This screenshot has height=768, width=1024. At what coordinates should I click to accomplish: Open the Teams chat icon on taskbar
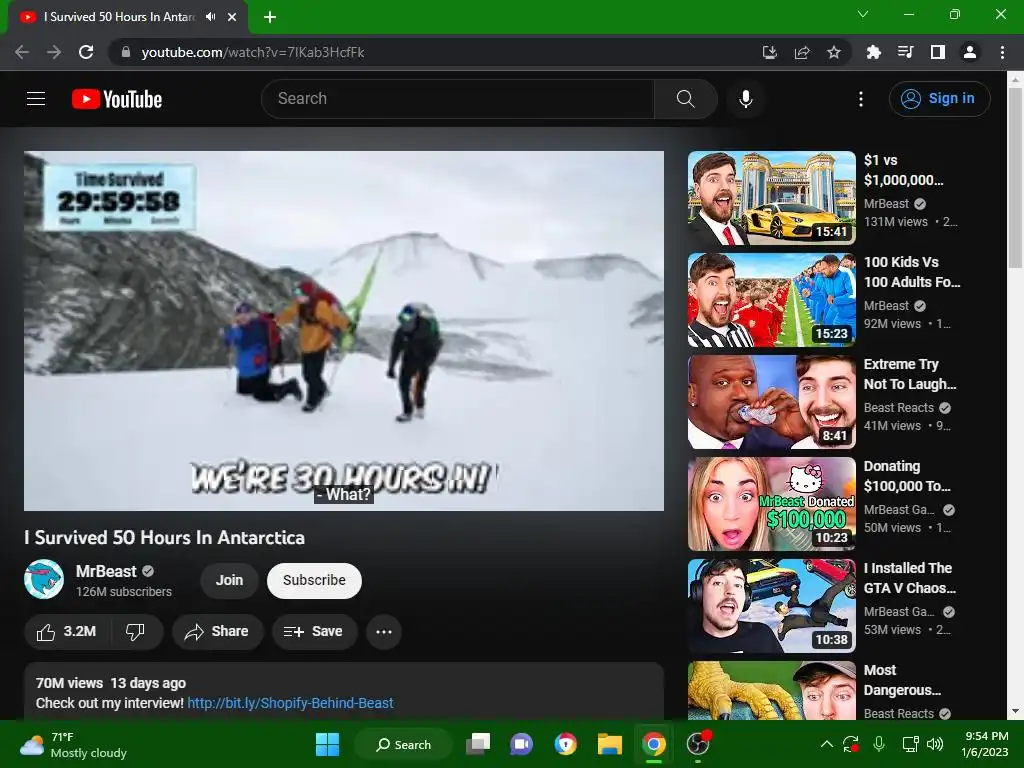point(521,744)
